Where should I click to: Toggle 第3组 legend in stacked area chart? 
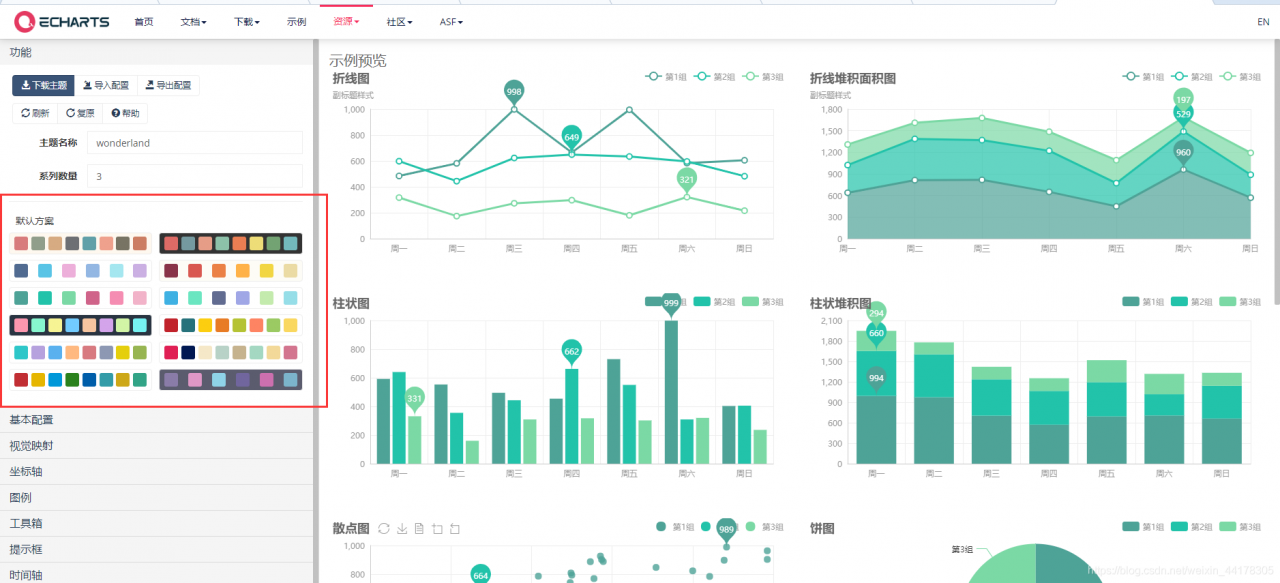coord(1240,77)
